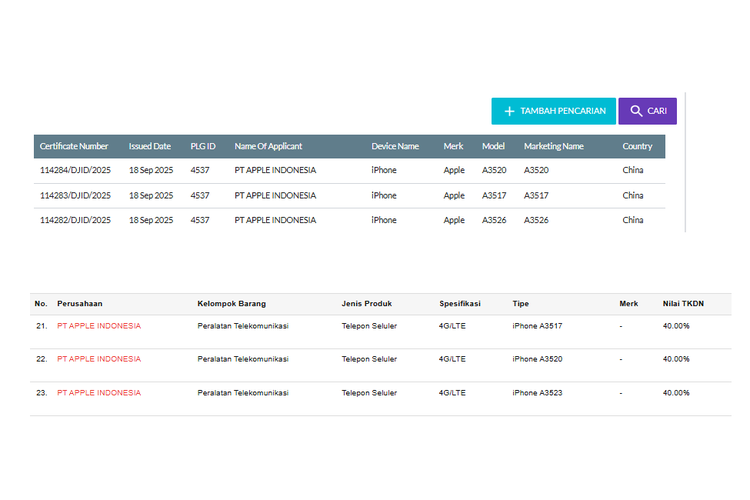The height and width of the screenshot is (500, 750).
Task: Click the Country column header
Action: [x=637, y=146]
